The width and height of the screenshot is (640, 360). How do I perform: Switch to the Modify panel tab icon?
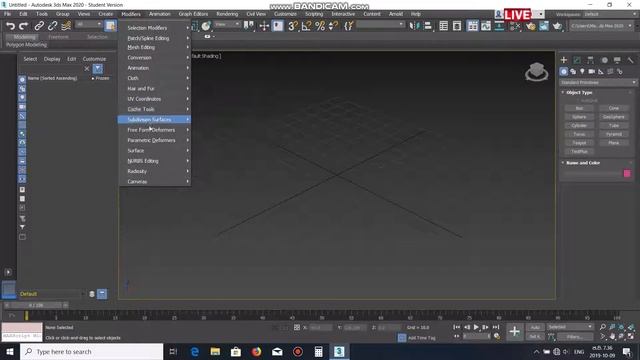pyautogui.click(x=577, y=60)
